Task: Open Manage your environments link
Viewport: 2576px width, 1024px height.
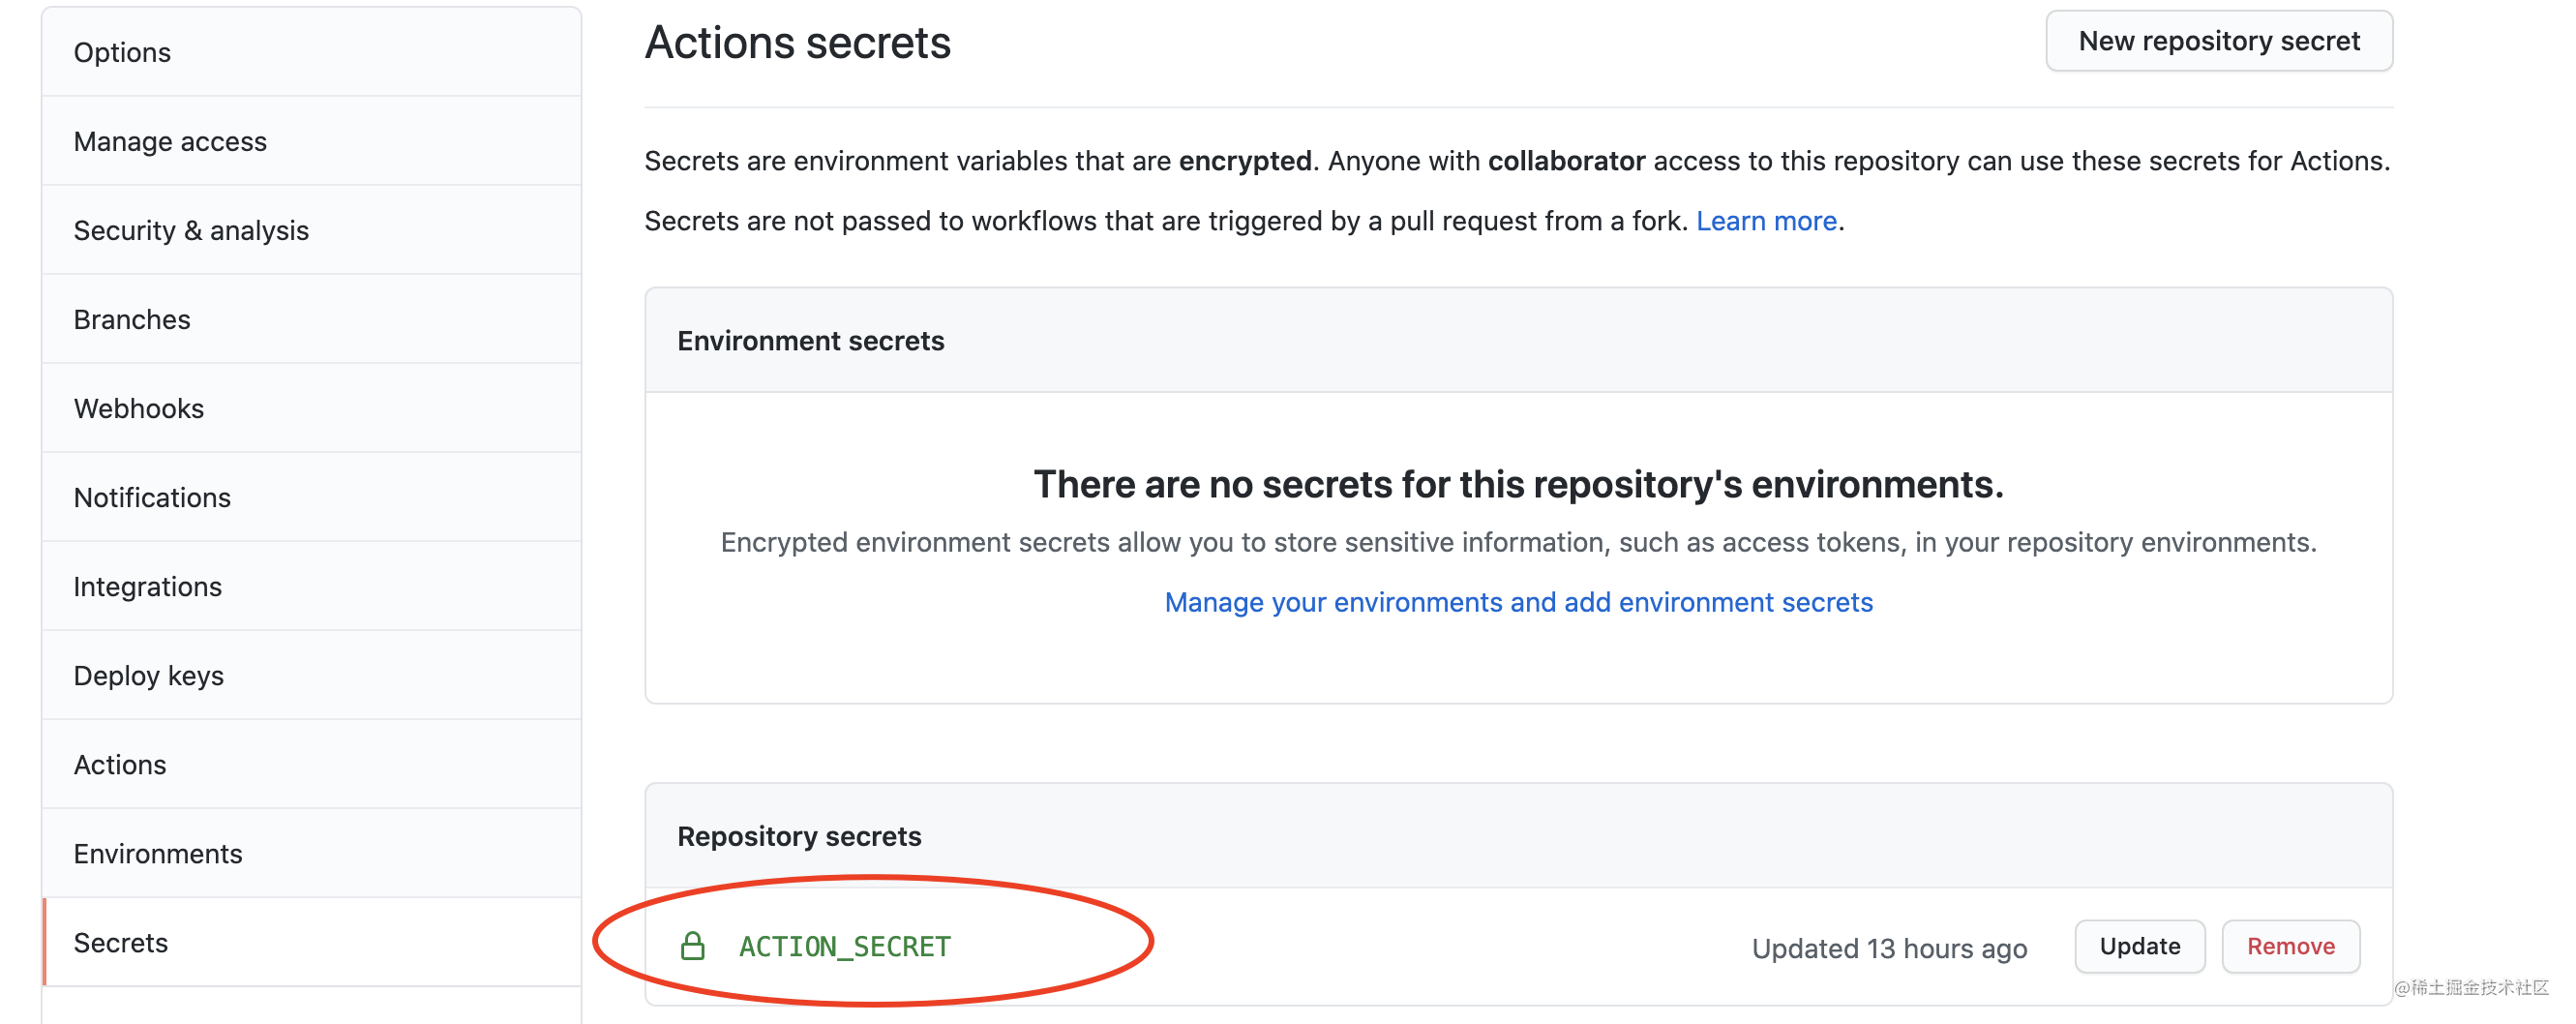Action: click(x=1518, y=602)
